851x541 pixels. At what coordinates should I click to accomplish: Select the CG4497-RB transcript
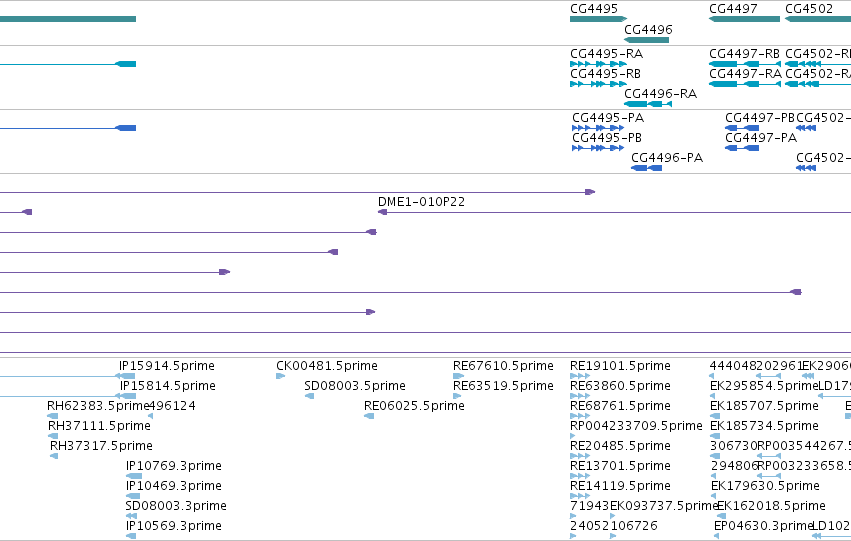pos(745,64)
